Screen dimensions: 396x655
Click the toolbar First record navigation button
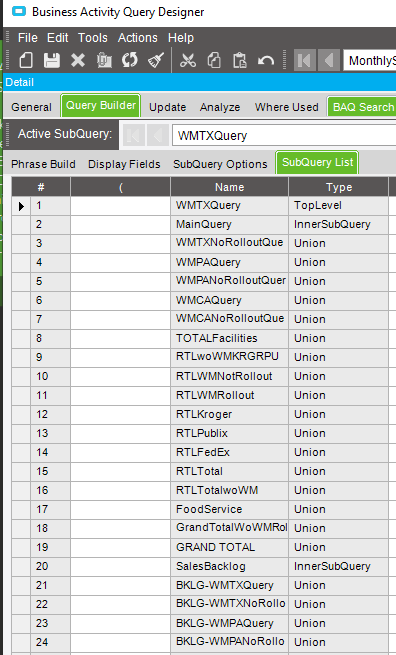tap(305, 61)
